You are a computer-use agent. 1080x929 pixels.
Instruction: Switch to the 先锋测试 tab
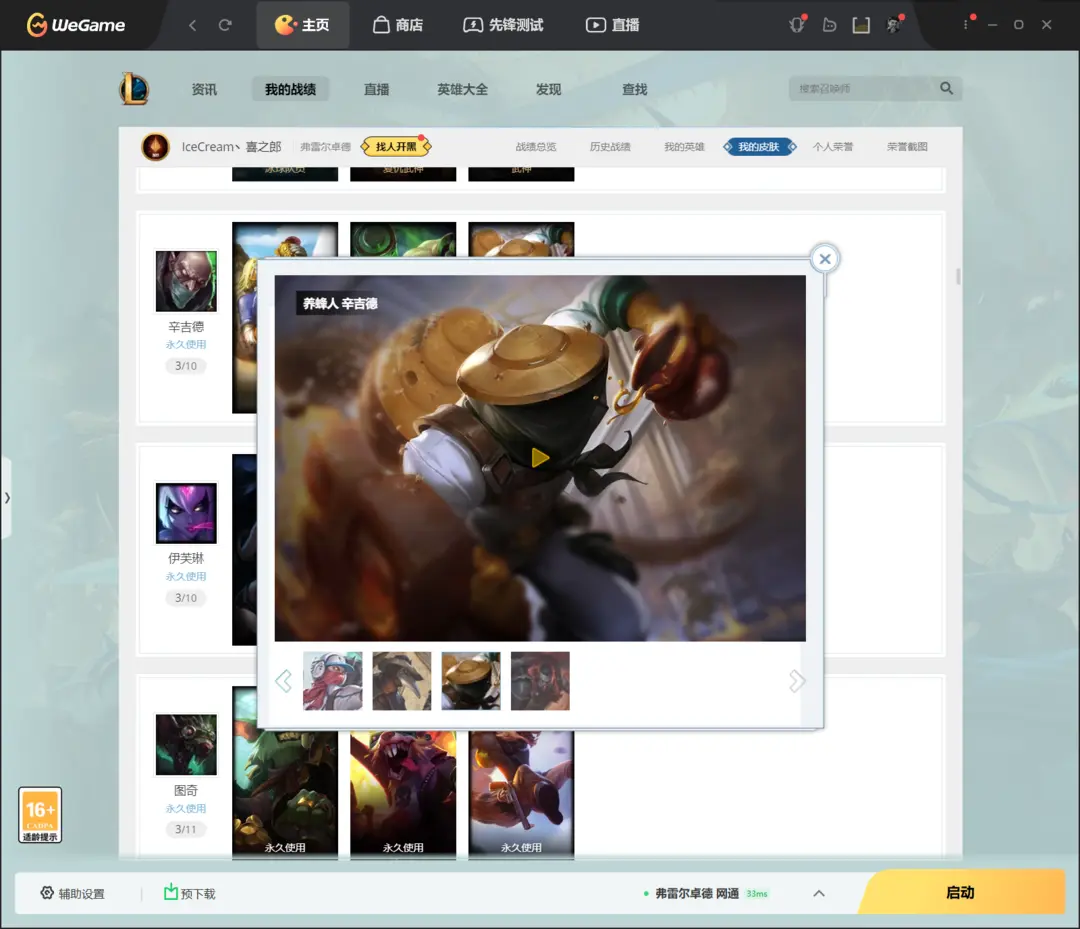[x=503, y=25]
